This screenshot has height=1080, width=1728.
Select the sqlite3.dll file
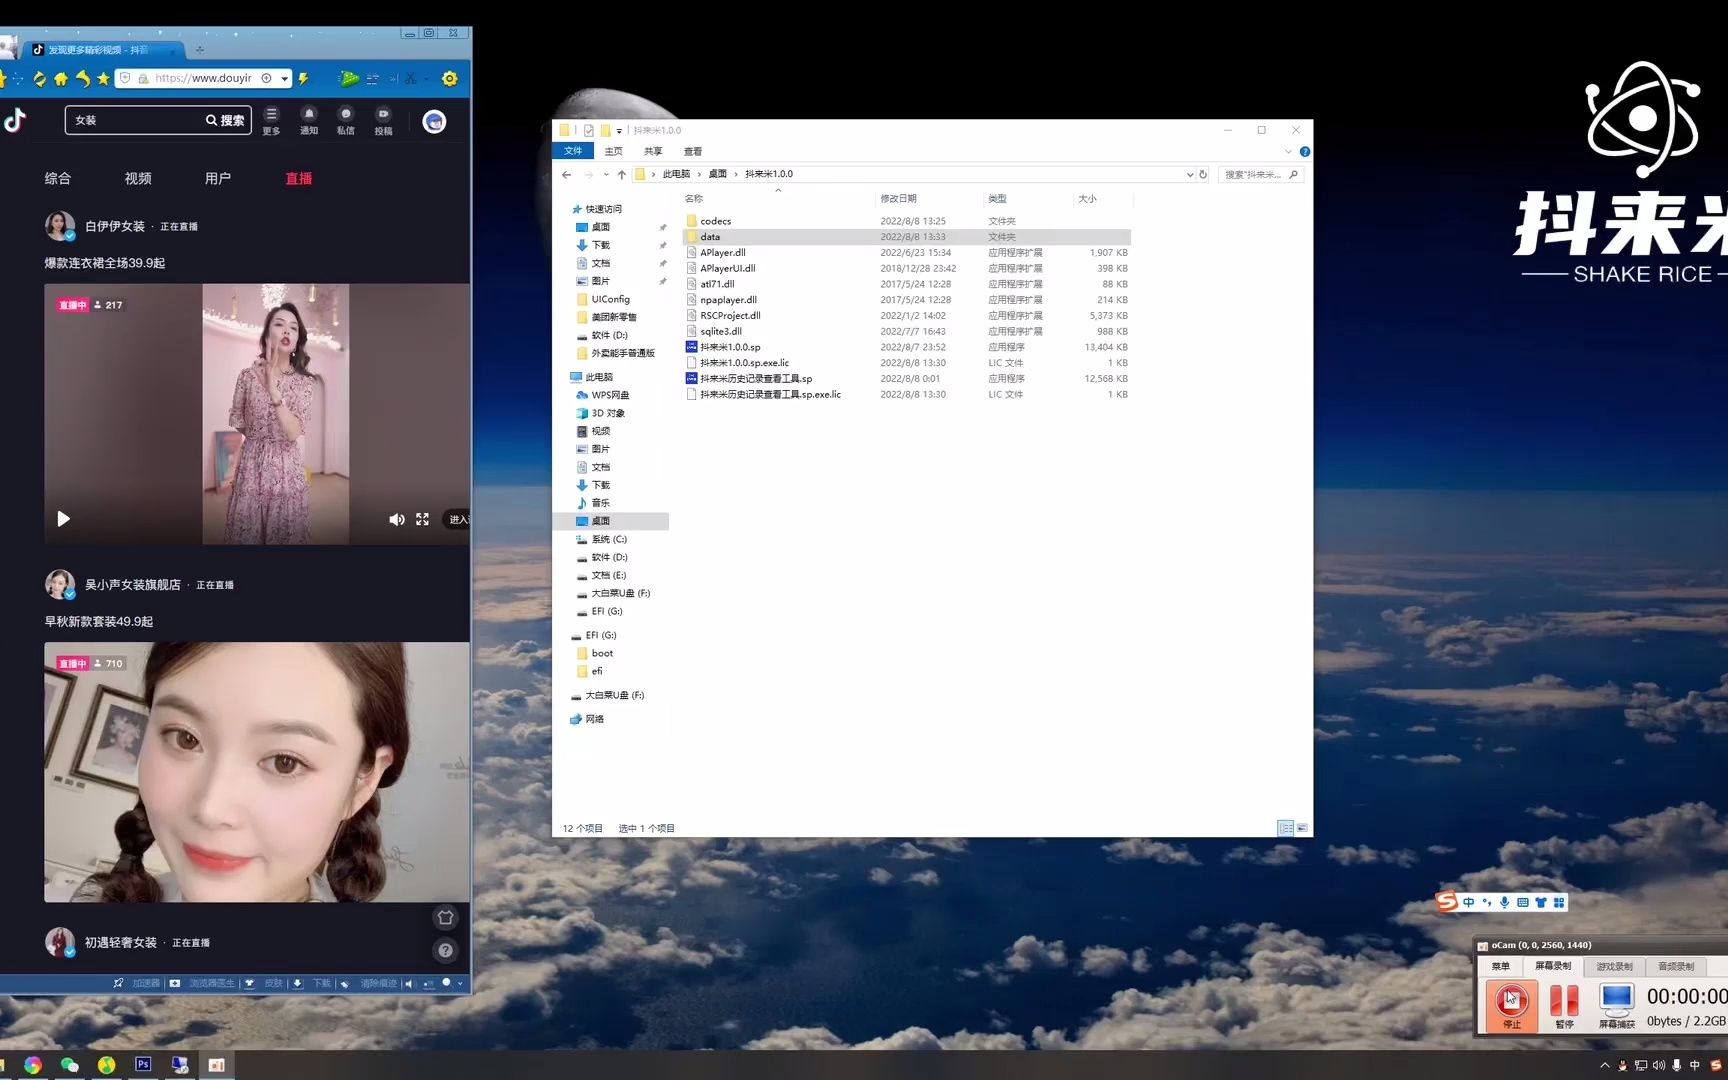pyautogui.click(x=721, y=331)
